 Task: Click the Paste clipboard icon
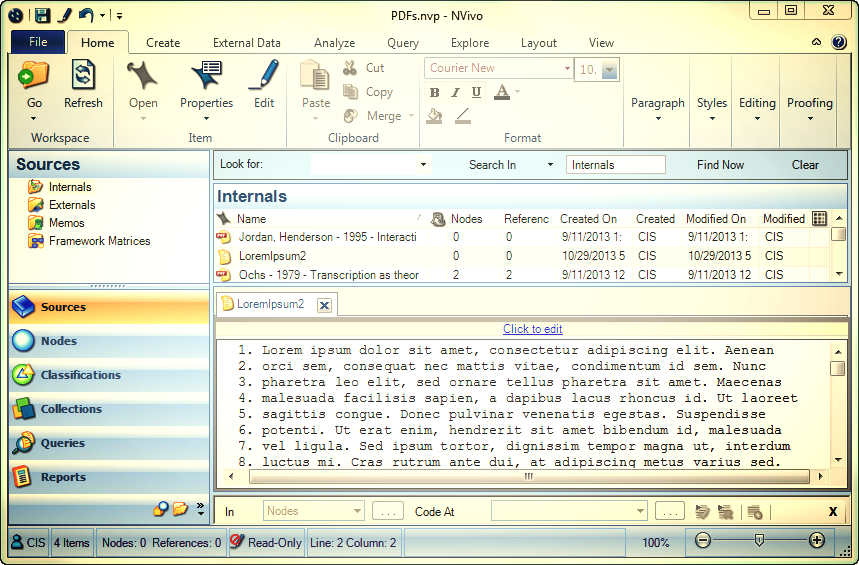point(315,75)
